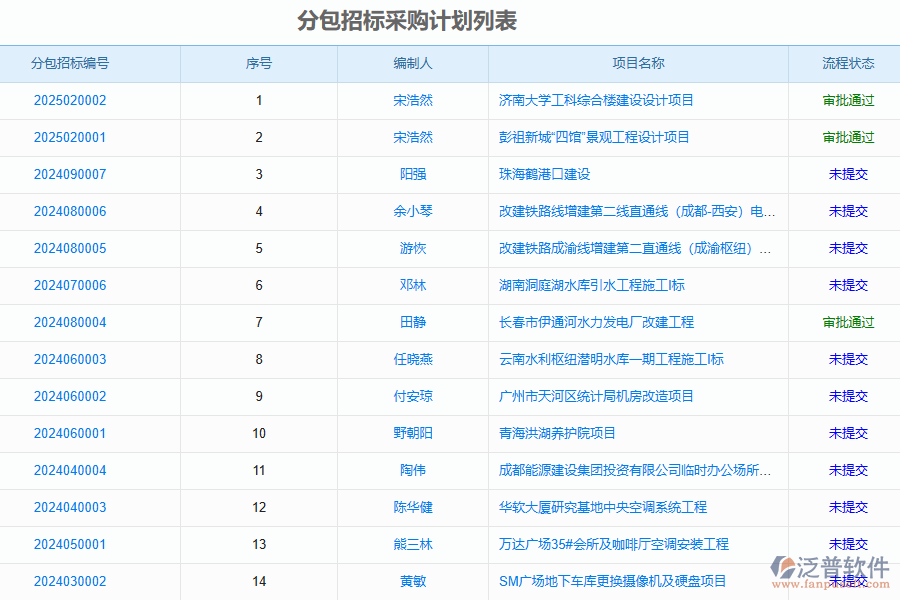Click 审批通过 status for 2025020001
The width and height of the screenshot is (900, 600).
[848, 137]
